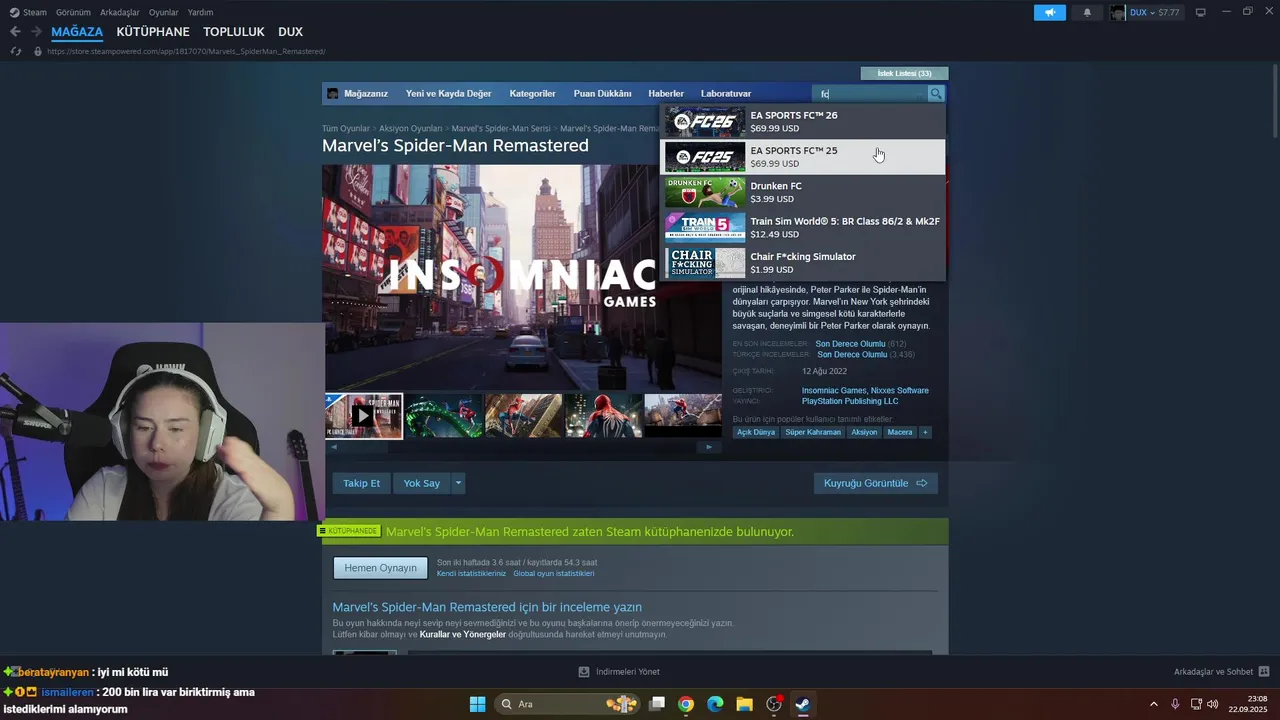Open the Kendi istatistikleriniz link
Image resolution: width=1280 pixels, height=720 pixels.
[471, 573]
